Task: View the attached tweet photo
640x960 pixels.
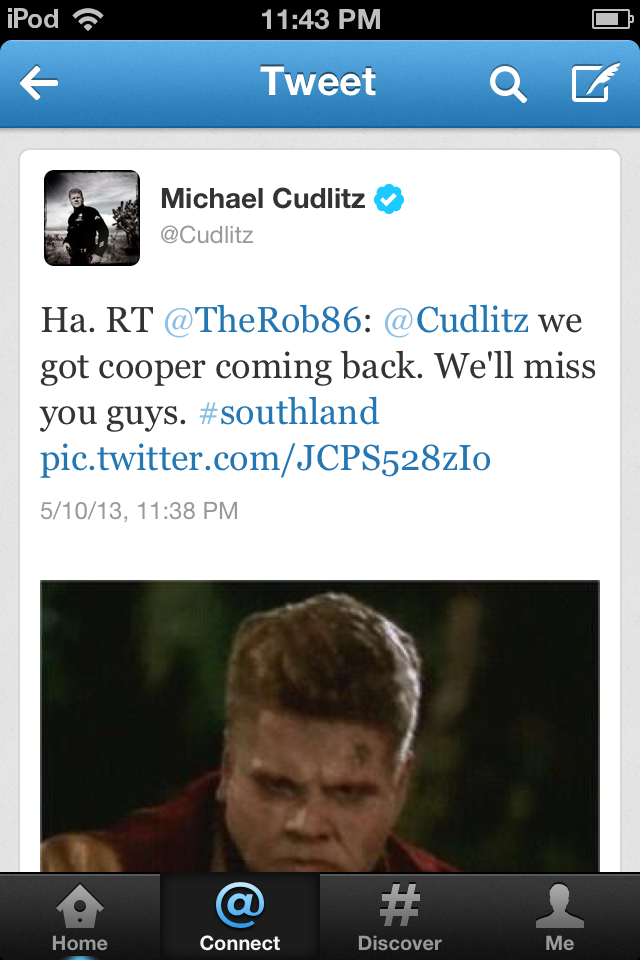Action: click(x=320, y=726)
